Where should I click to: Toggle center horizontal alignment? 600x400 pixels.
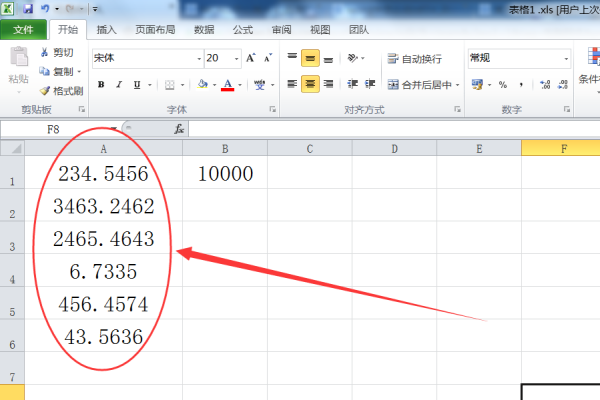click(x=311, y=85)
